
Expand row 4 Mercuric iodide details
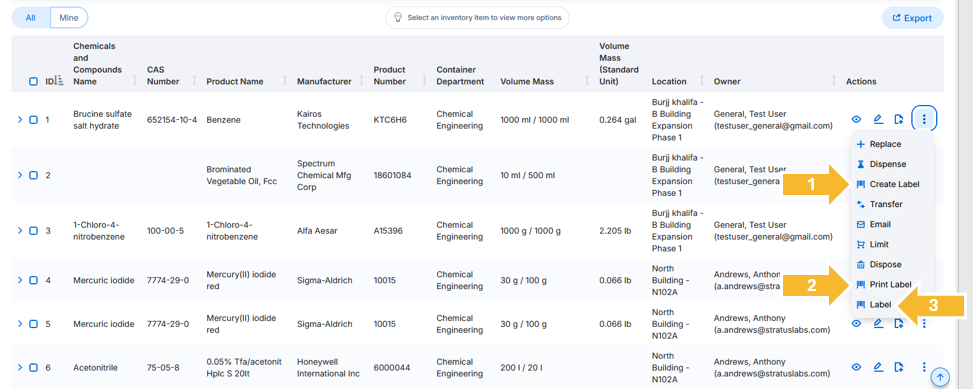click(20, 280)
